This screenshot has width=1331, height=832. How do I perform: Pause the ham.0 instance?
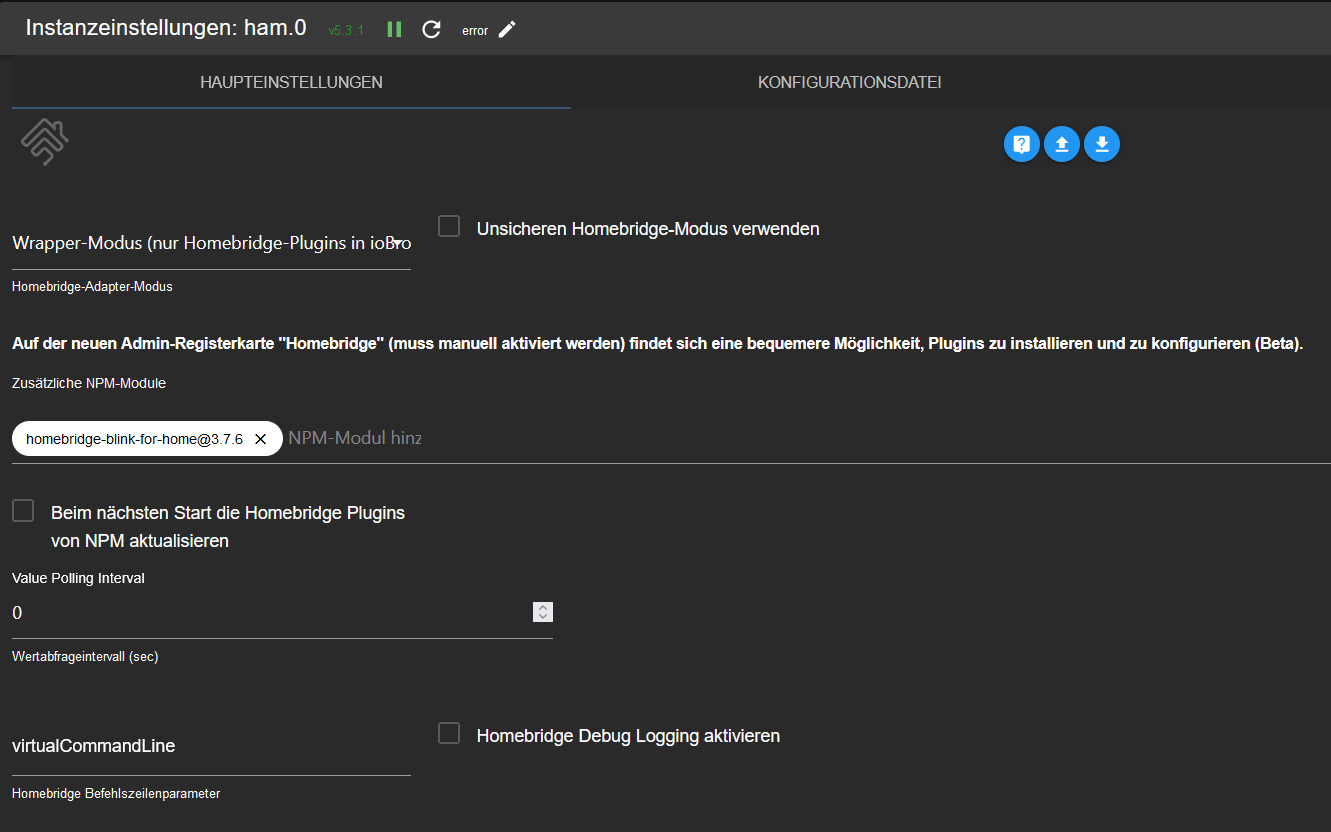pos(394,29)
